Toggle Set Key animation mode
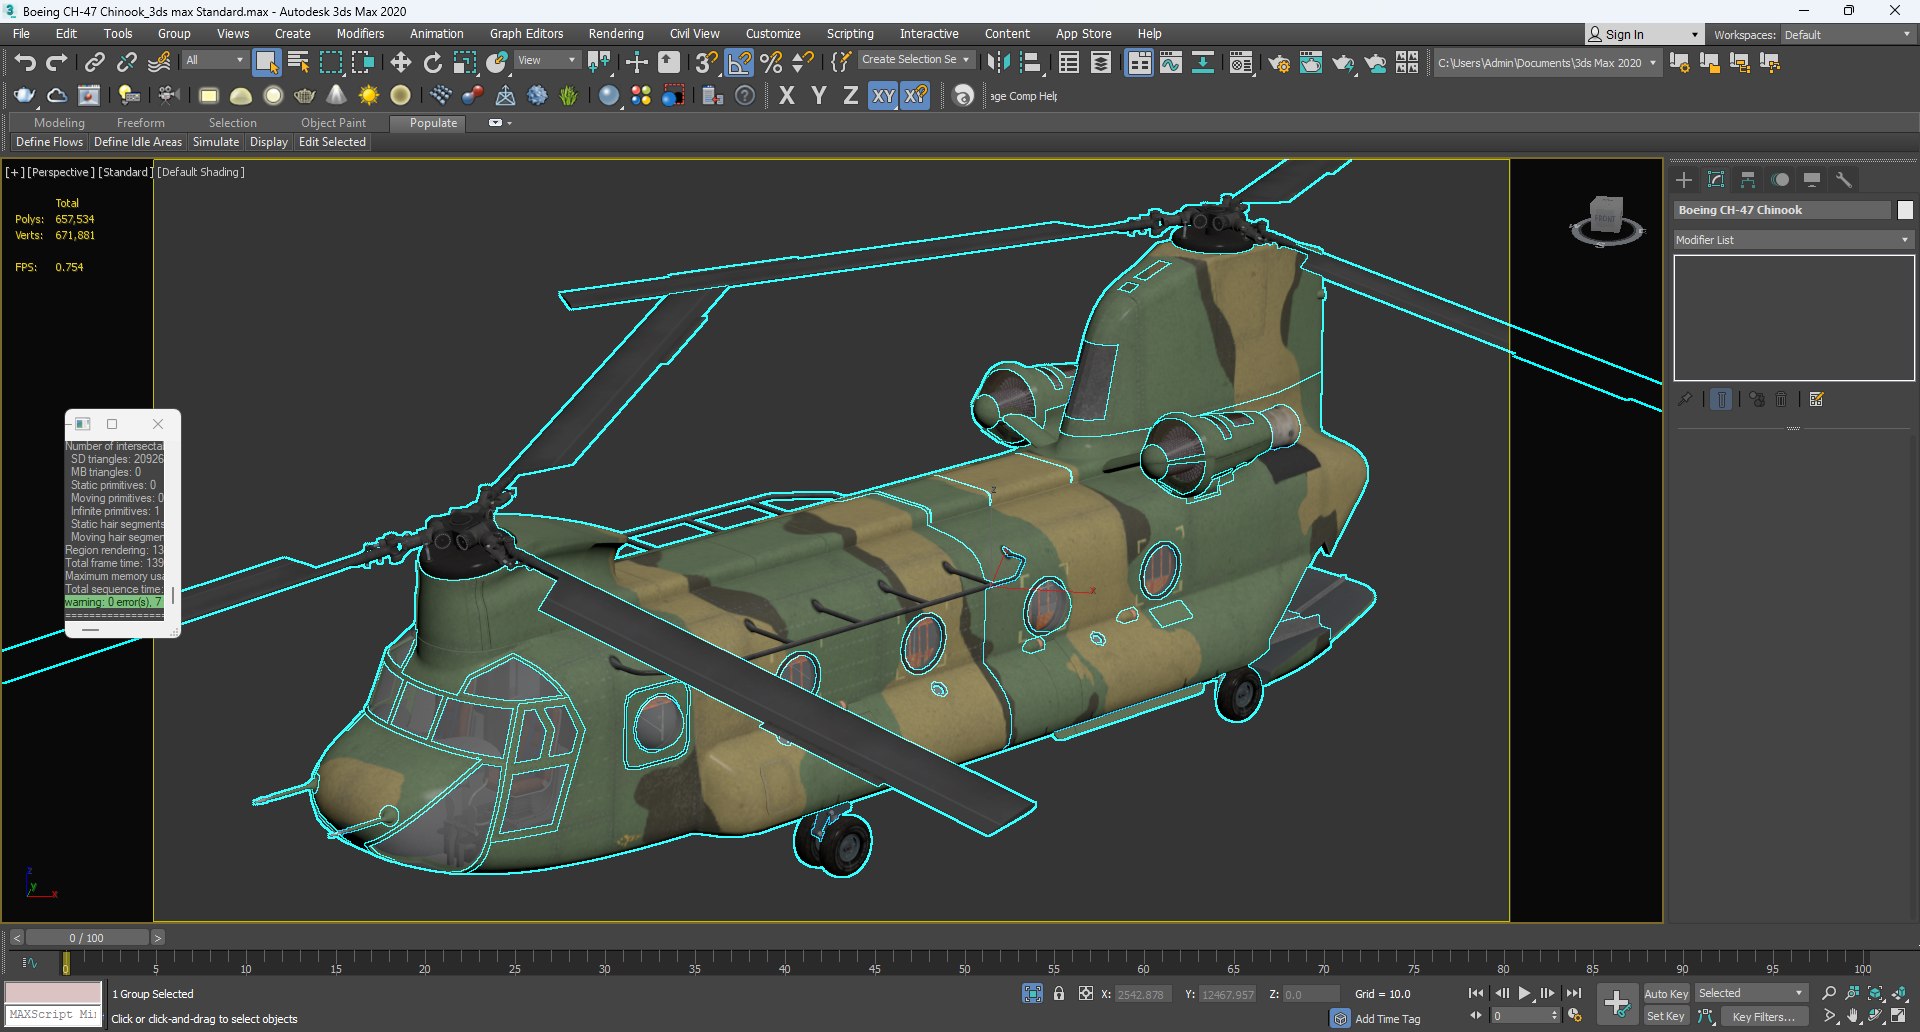Image resolution: width=1920 pixels, height=1032 pixels. click(1666, 1016)
